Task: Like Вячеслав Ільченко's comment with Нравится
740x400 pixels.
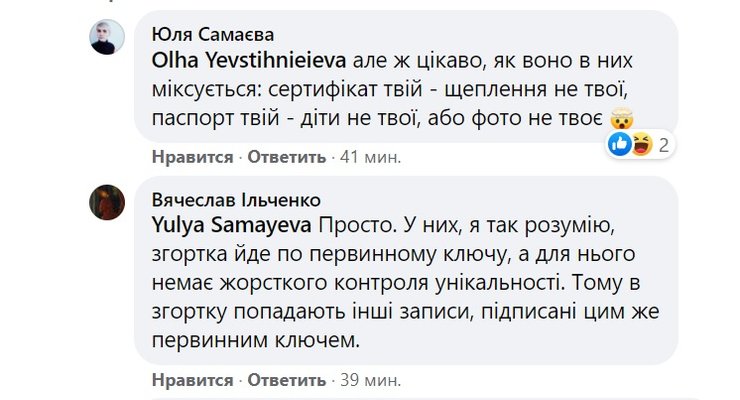Action: 192,381
